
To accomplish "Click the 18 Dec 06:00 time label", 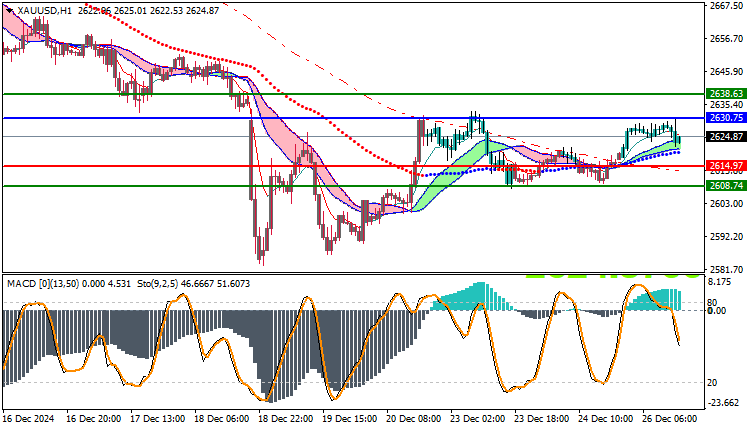I will 222,419.
